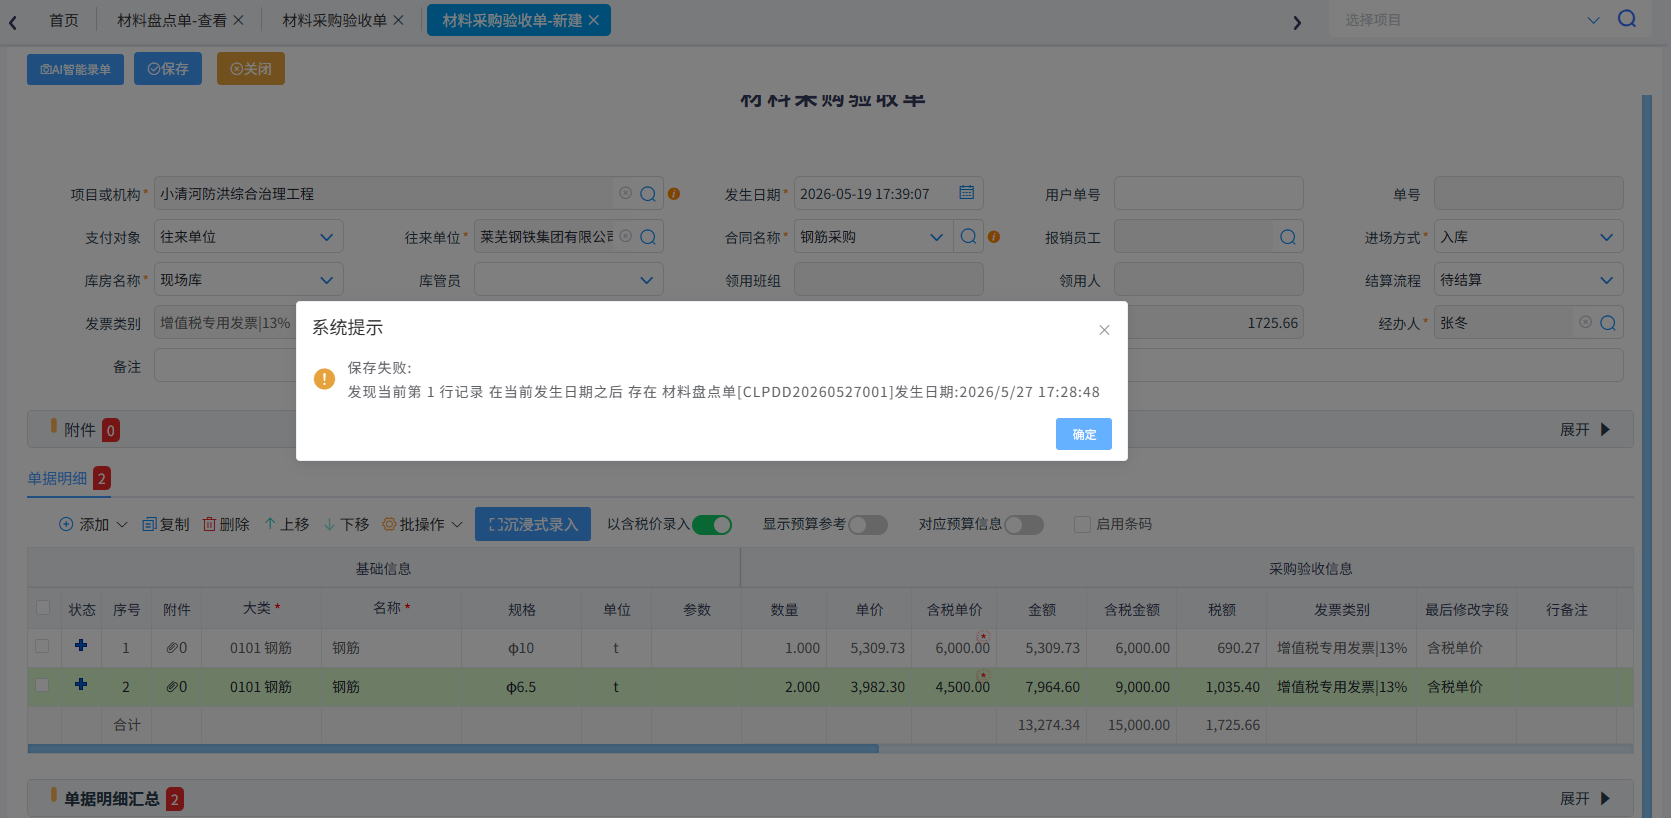The height and width of the screenshot is (818, 1671).
Task: Open the calendar picker for 发生日期
Action: [967, 193]
